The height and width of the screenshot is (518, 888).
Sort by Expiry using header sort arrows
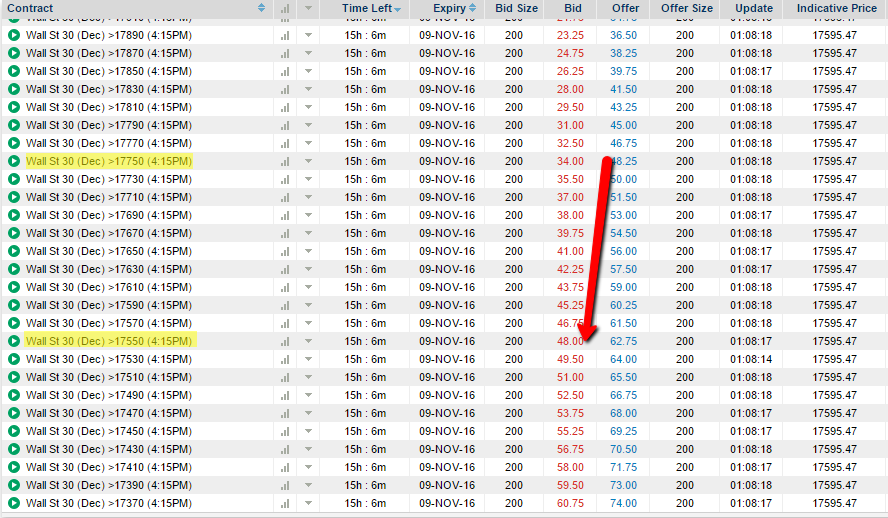pyautogui.click(x=472, y=8)
